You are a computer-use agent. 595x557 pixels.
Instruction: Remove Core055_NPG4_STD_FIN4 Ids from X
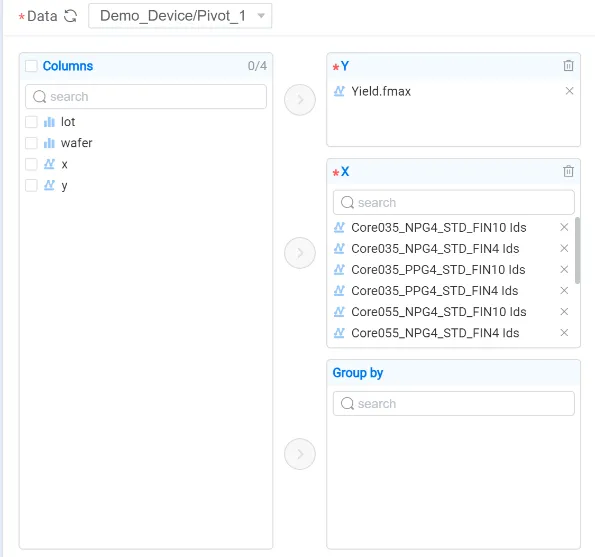(x=564, y=333)
